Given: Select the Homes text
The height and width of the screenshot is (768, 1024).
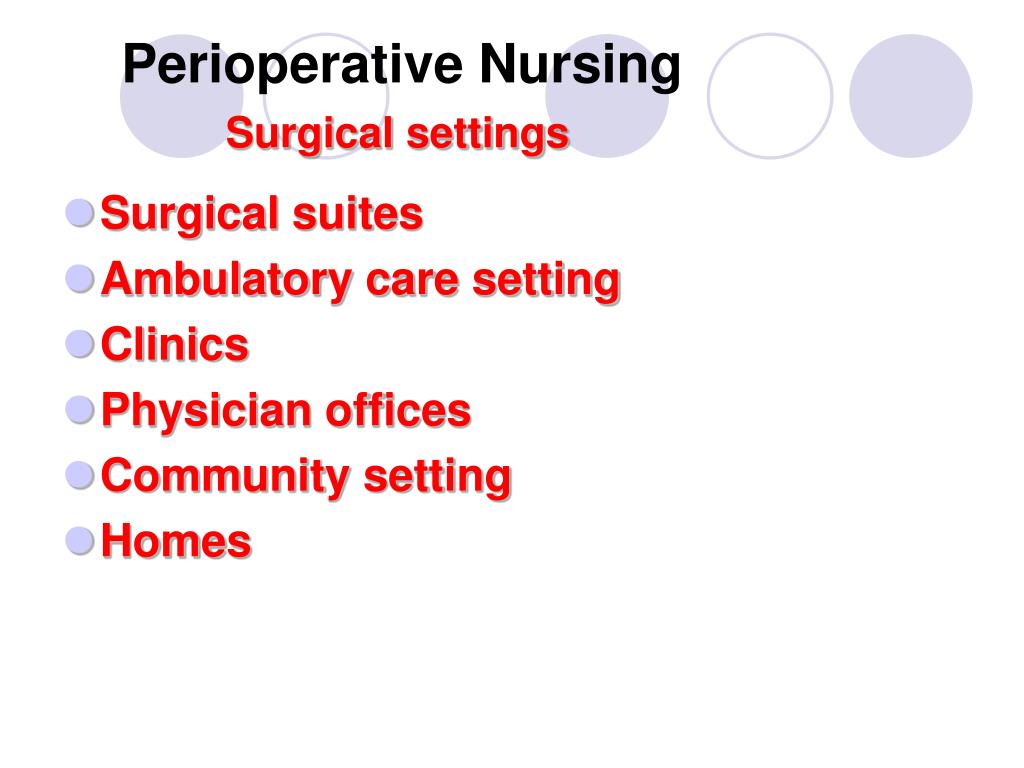Looking at the screenshot, I should pyautogui.click(x=176, y=541).
